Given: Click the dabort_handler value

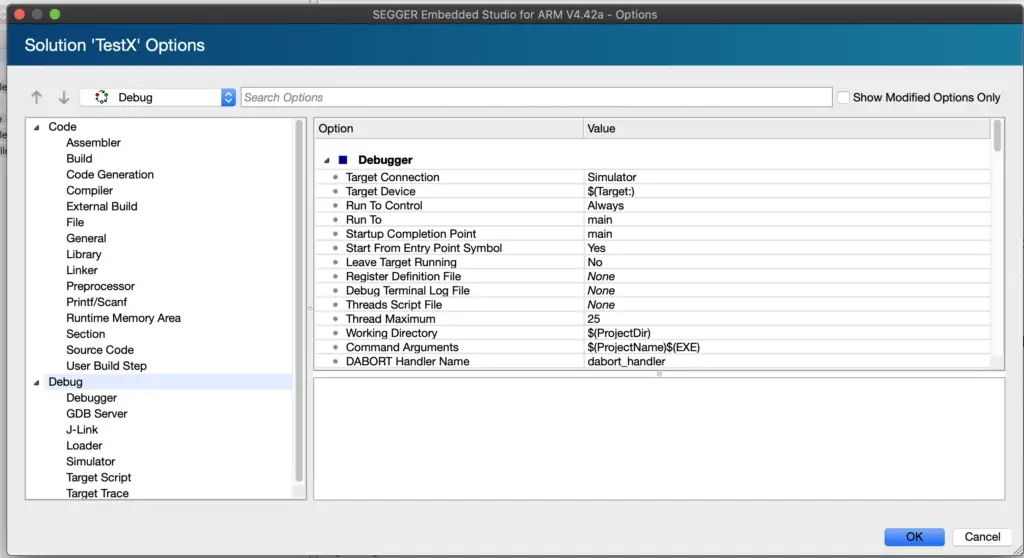Looking at the screenshot, I should (626, 361).
